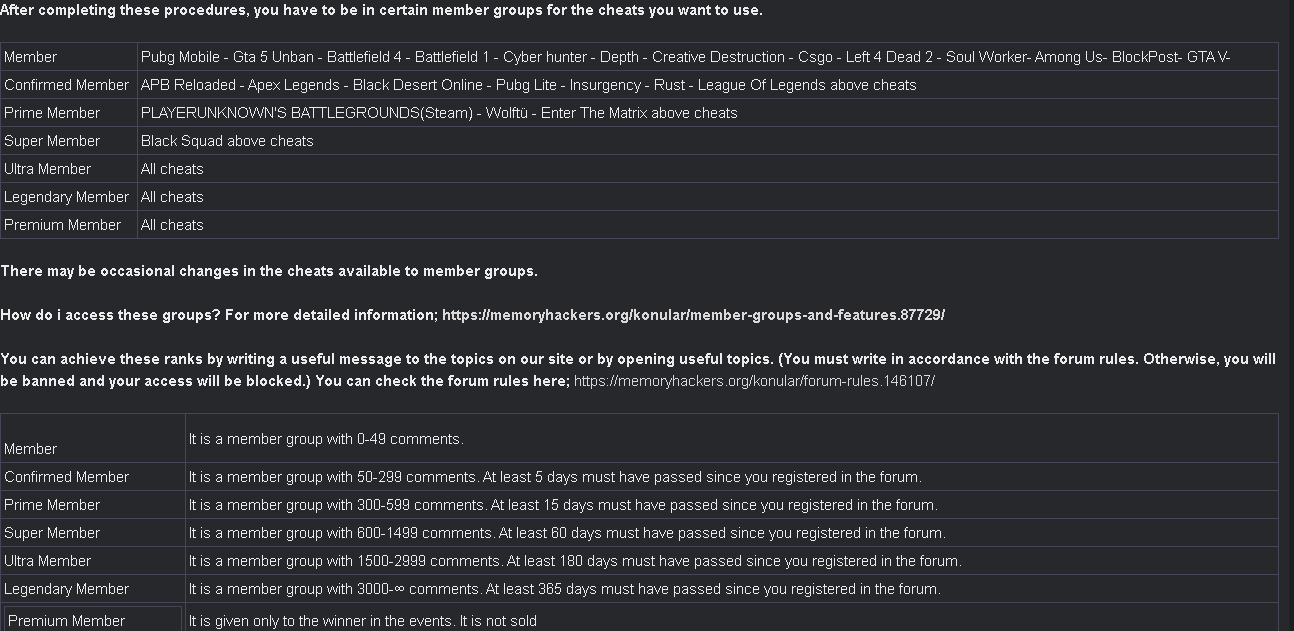1294x631 pixels.
Task: Click the APB Reloaded cheats list text
Action: [529, 85]
